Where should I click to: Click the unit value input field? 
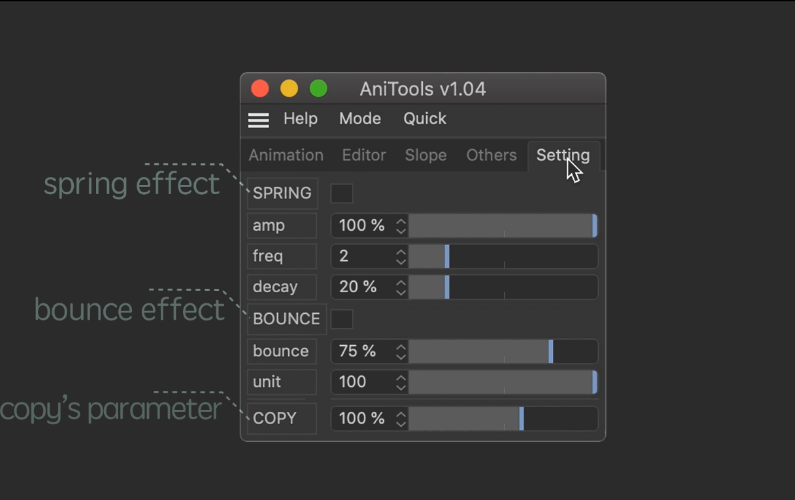[x=363, y=382]
